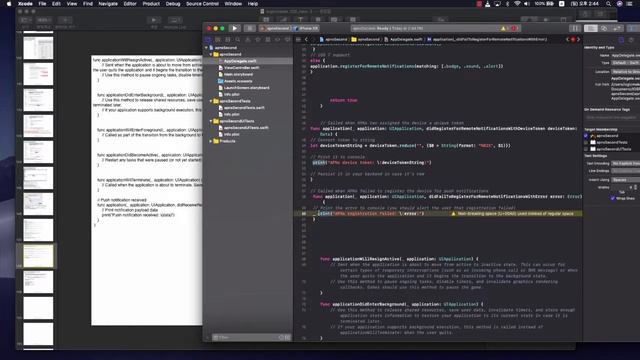Open the Line Endings dropdown
640x360 pixels.
625,171
